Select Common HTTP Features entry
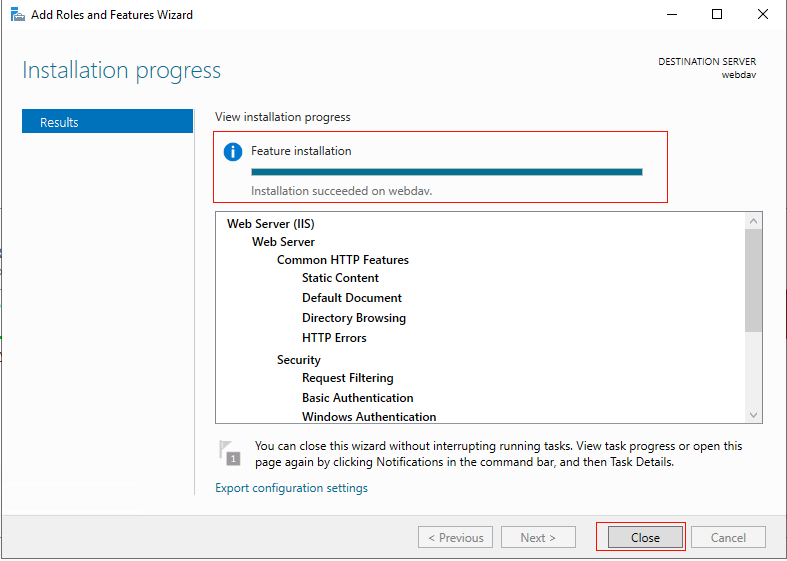 pos(343,260)
